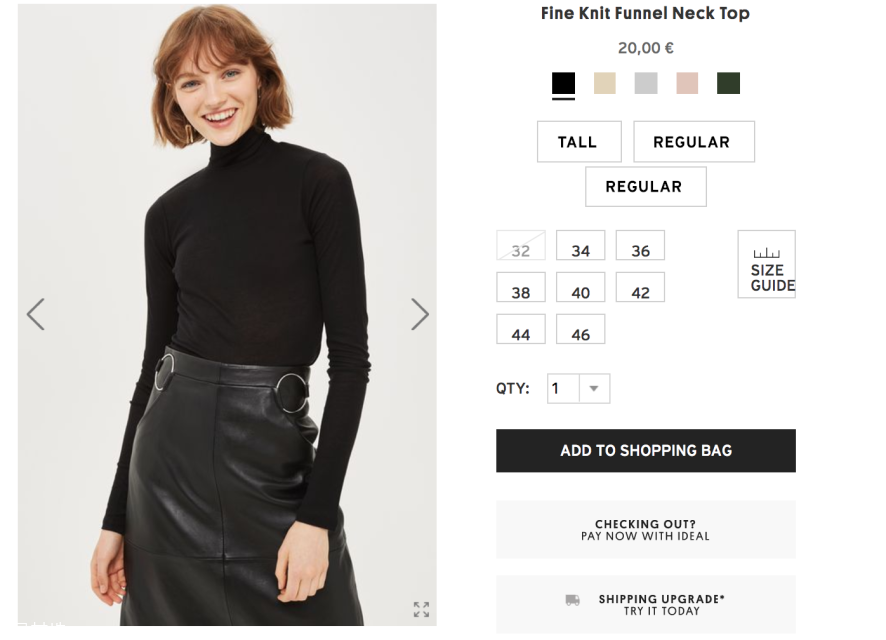The height and width of the screenshot is (640, 886).
Task: Click Add to Shopping Bag
Action: pos(646,451)
